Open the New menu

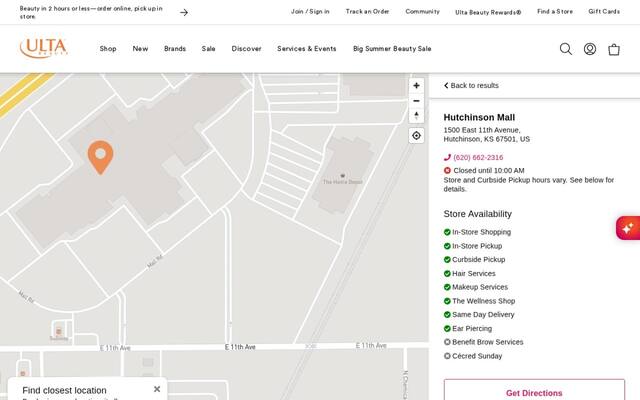tap(140, 49)
